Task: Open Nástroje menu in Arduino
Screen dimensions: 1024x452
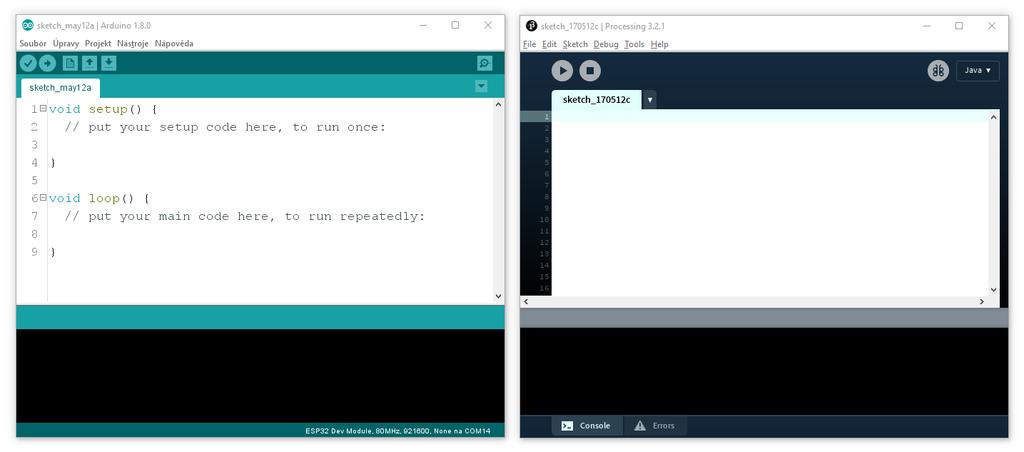Action: click(133, 44)
